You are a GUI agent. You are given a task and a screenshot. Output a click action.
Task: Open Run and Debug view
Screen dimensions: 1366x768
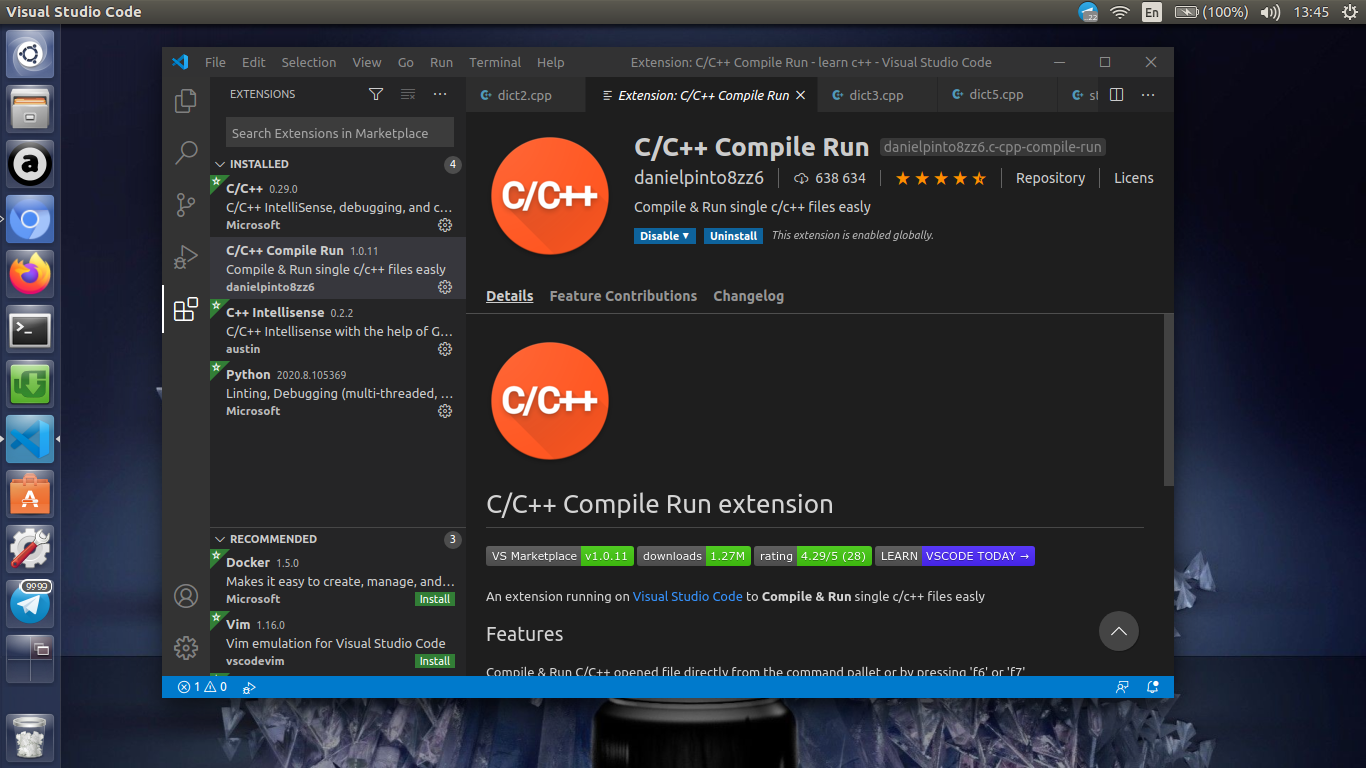(186, 257)
